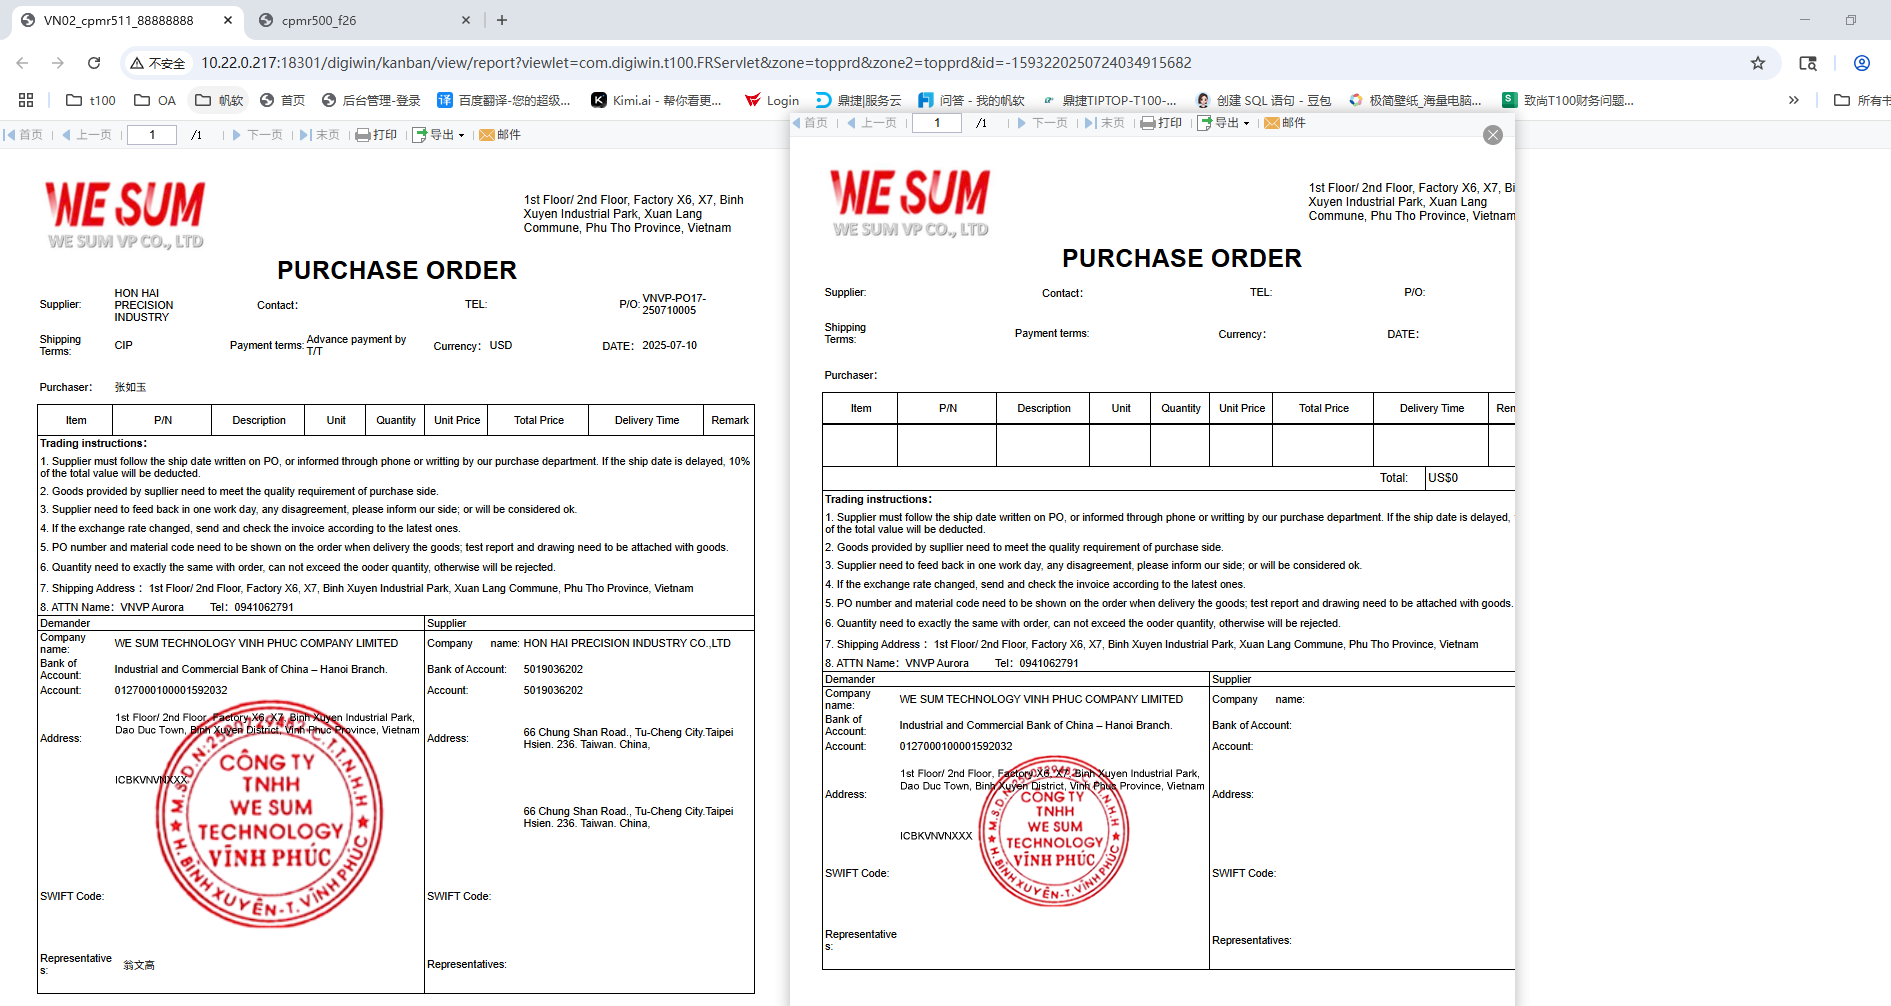Open the 问答 - 我的帆软 bookmark

pyautogui.click(x=971, y=100)
